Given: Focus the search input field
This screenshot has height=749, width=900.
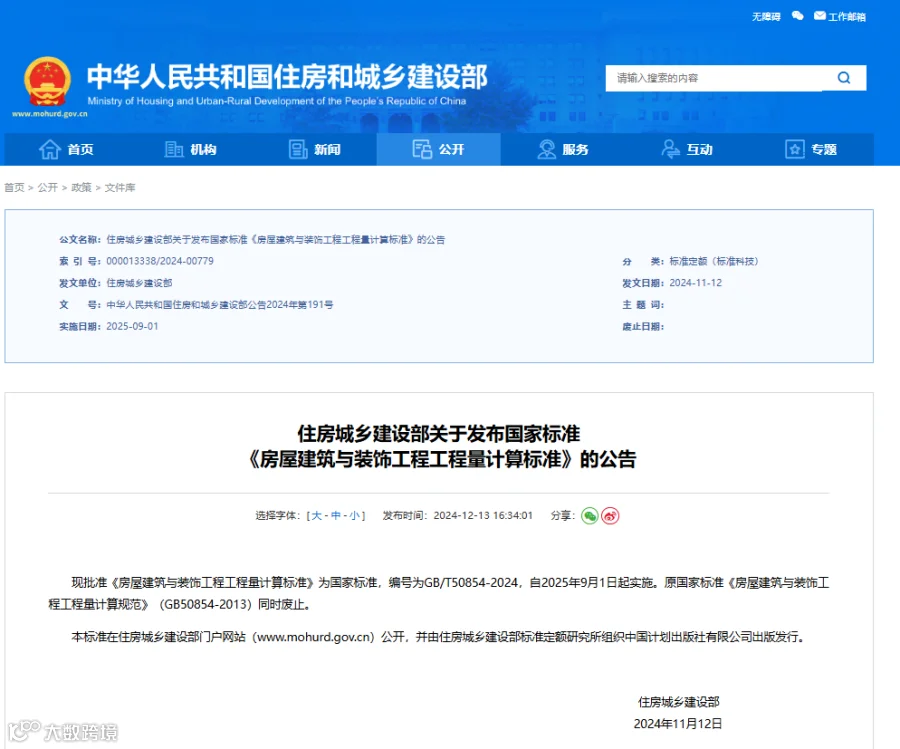Looking at the screenshot, I should coord(713,77).
